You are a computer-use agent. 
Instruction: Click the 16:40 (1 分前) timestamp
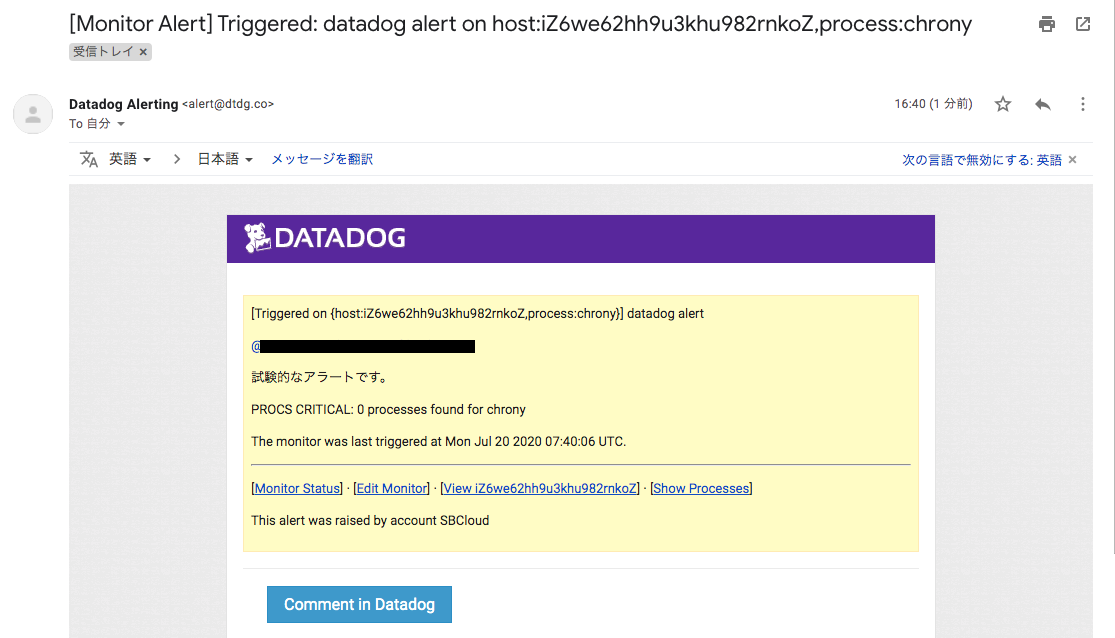(933, 104)
